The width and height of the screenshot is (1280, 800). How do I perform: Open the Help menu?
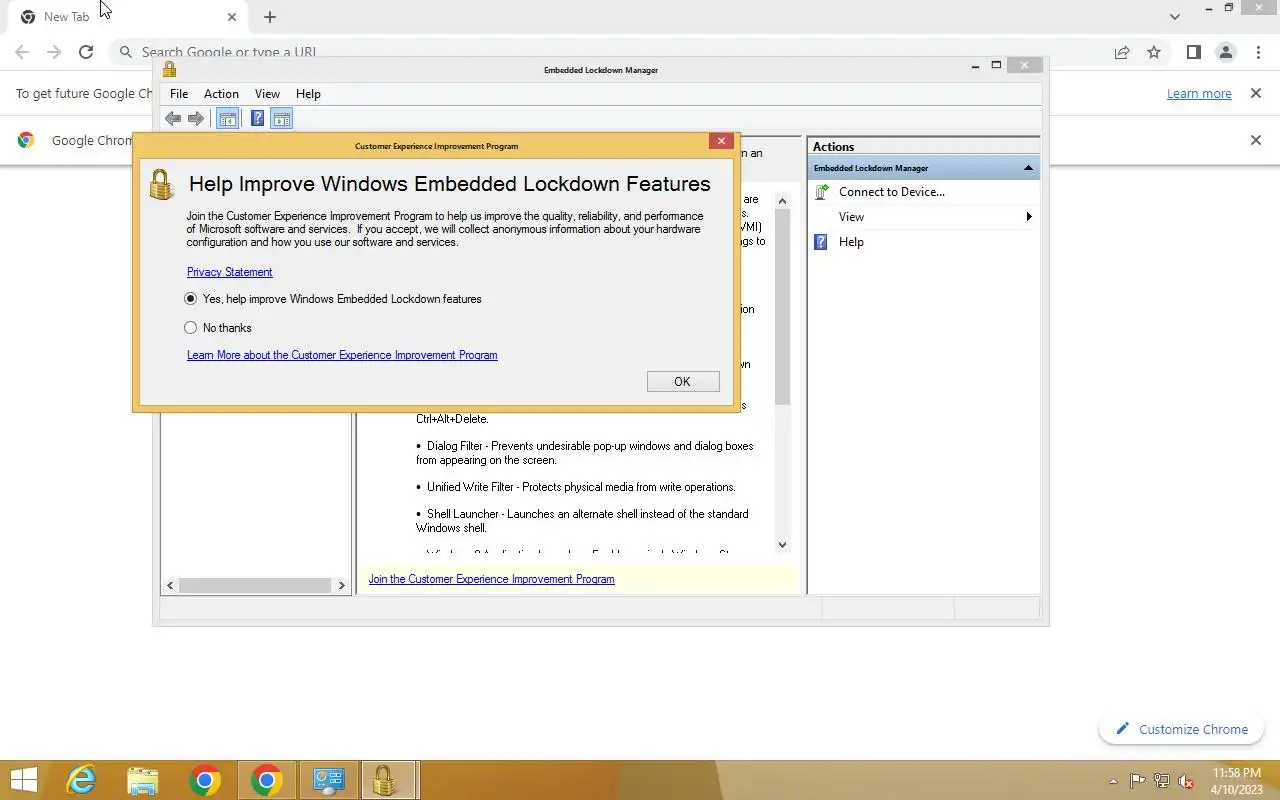click(x=308, y=94)
